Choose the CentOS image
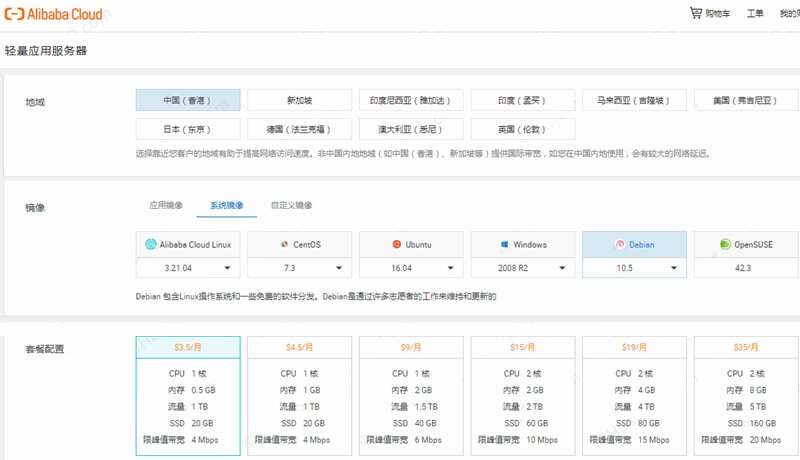Viewport: 800px width, 460px height. click(x=299, y=244)
